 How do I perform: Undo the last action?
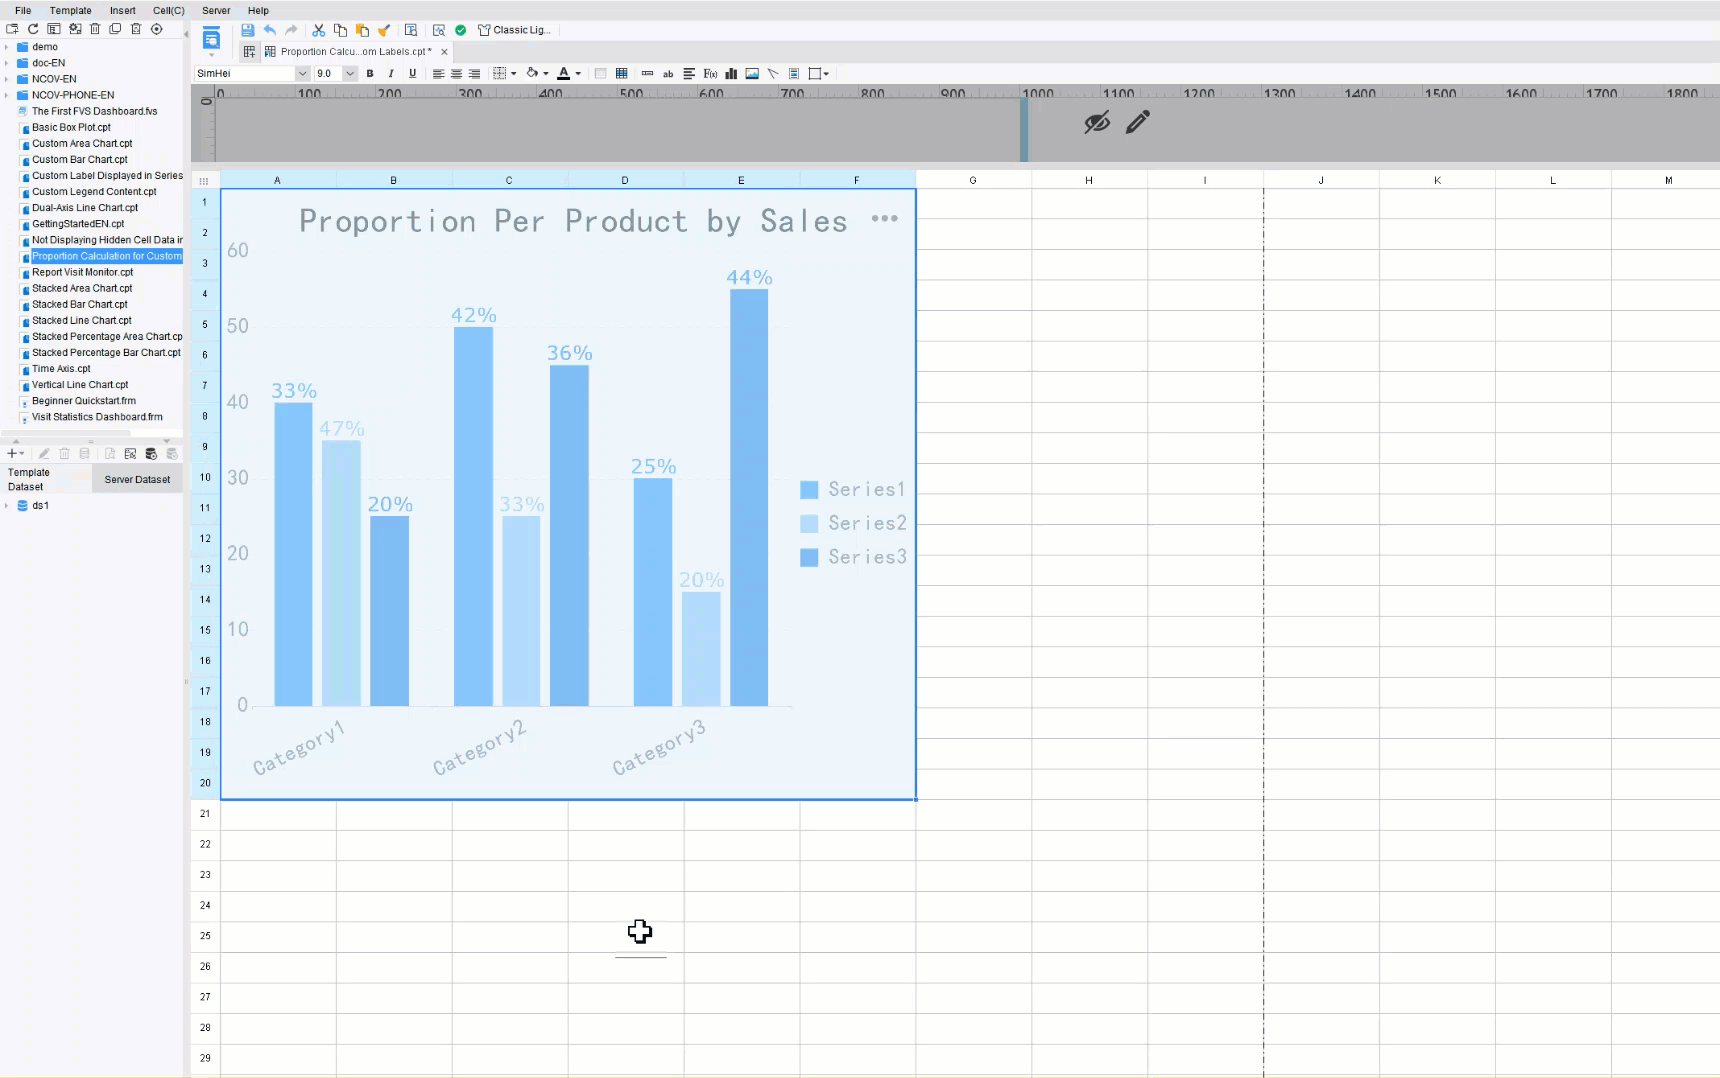[269, 30]
